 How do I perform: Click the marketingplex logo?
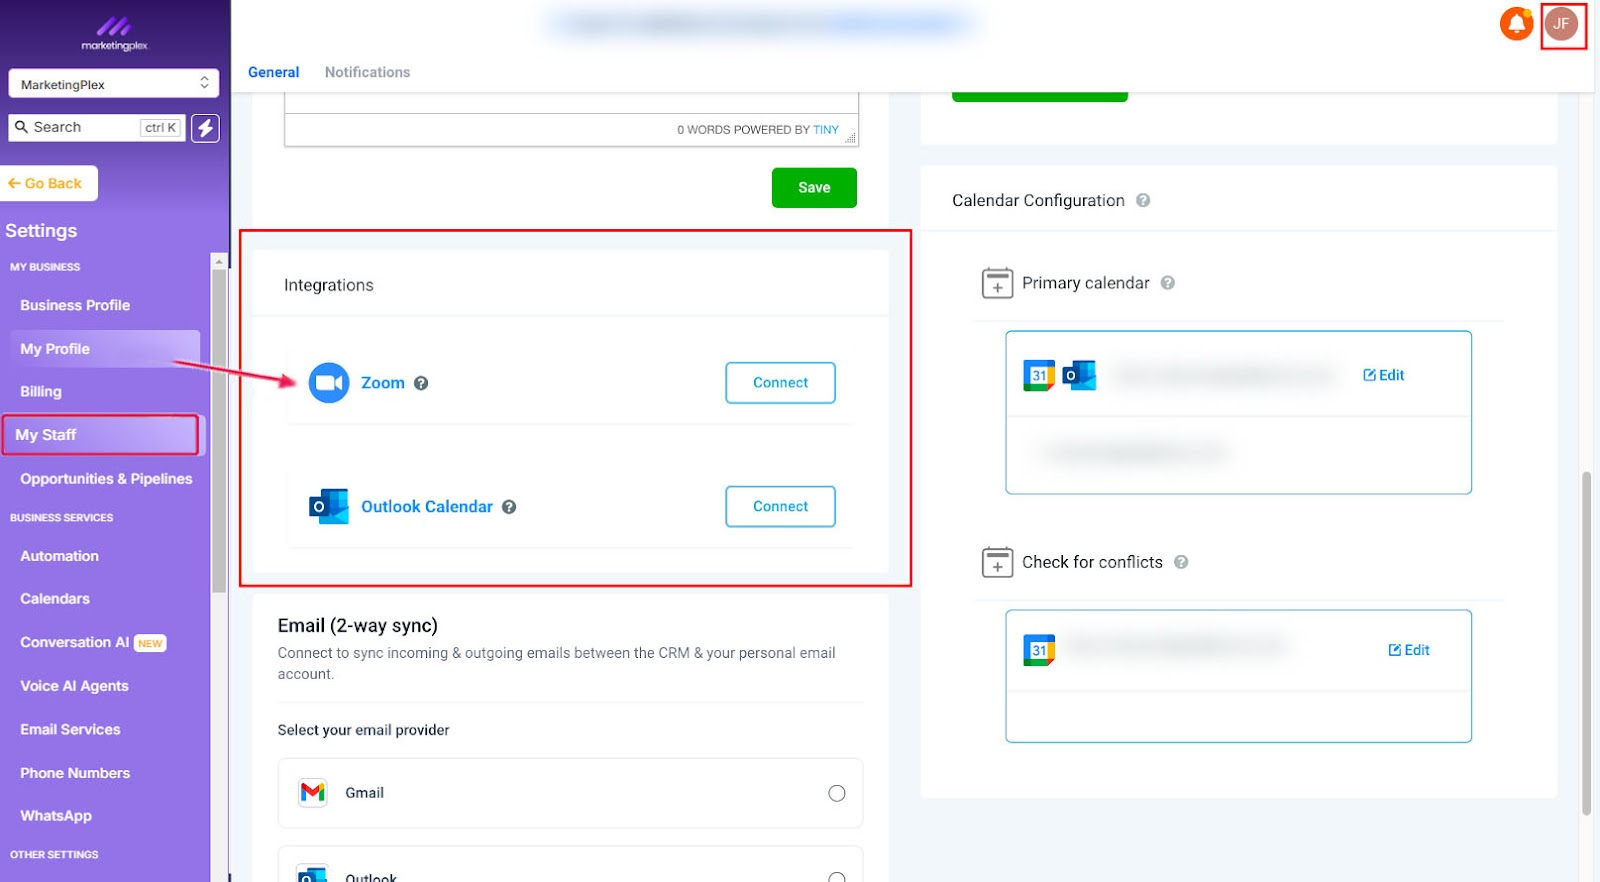click(114, 33)
